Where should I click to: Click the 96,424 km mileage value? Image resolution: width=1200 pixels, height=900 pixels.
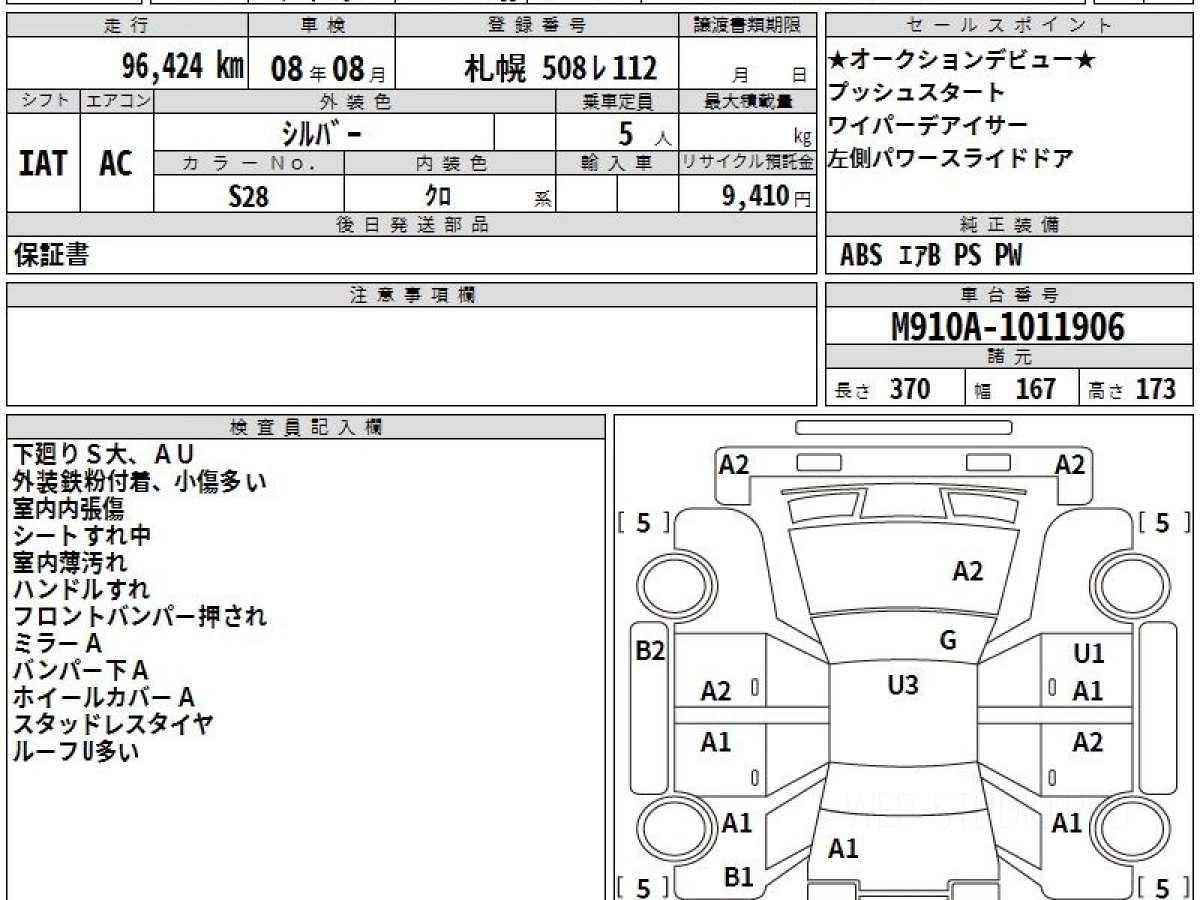coord(183,68)
